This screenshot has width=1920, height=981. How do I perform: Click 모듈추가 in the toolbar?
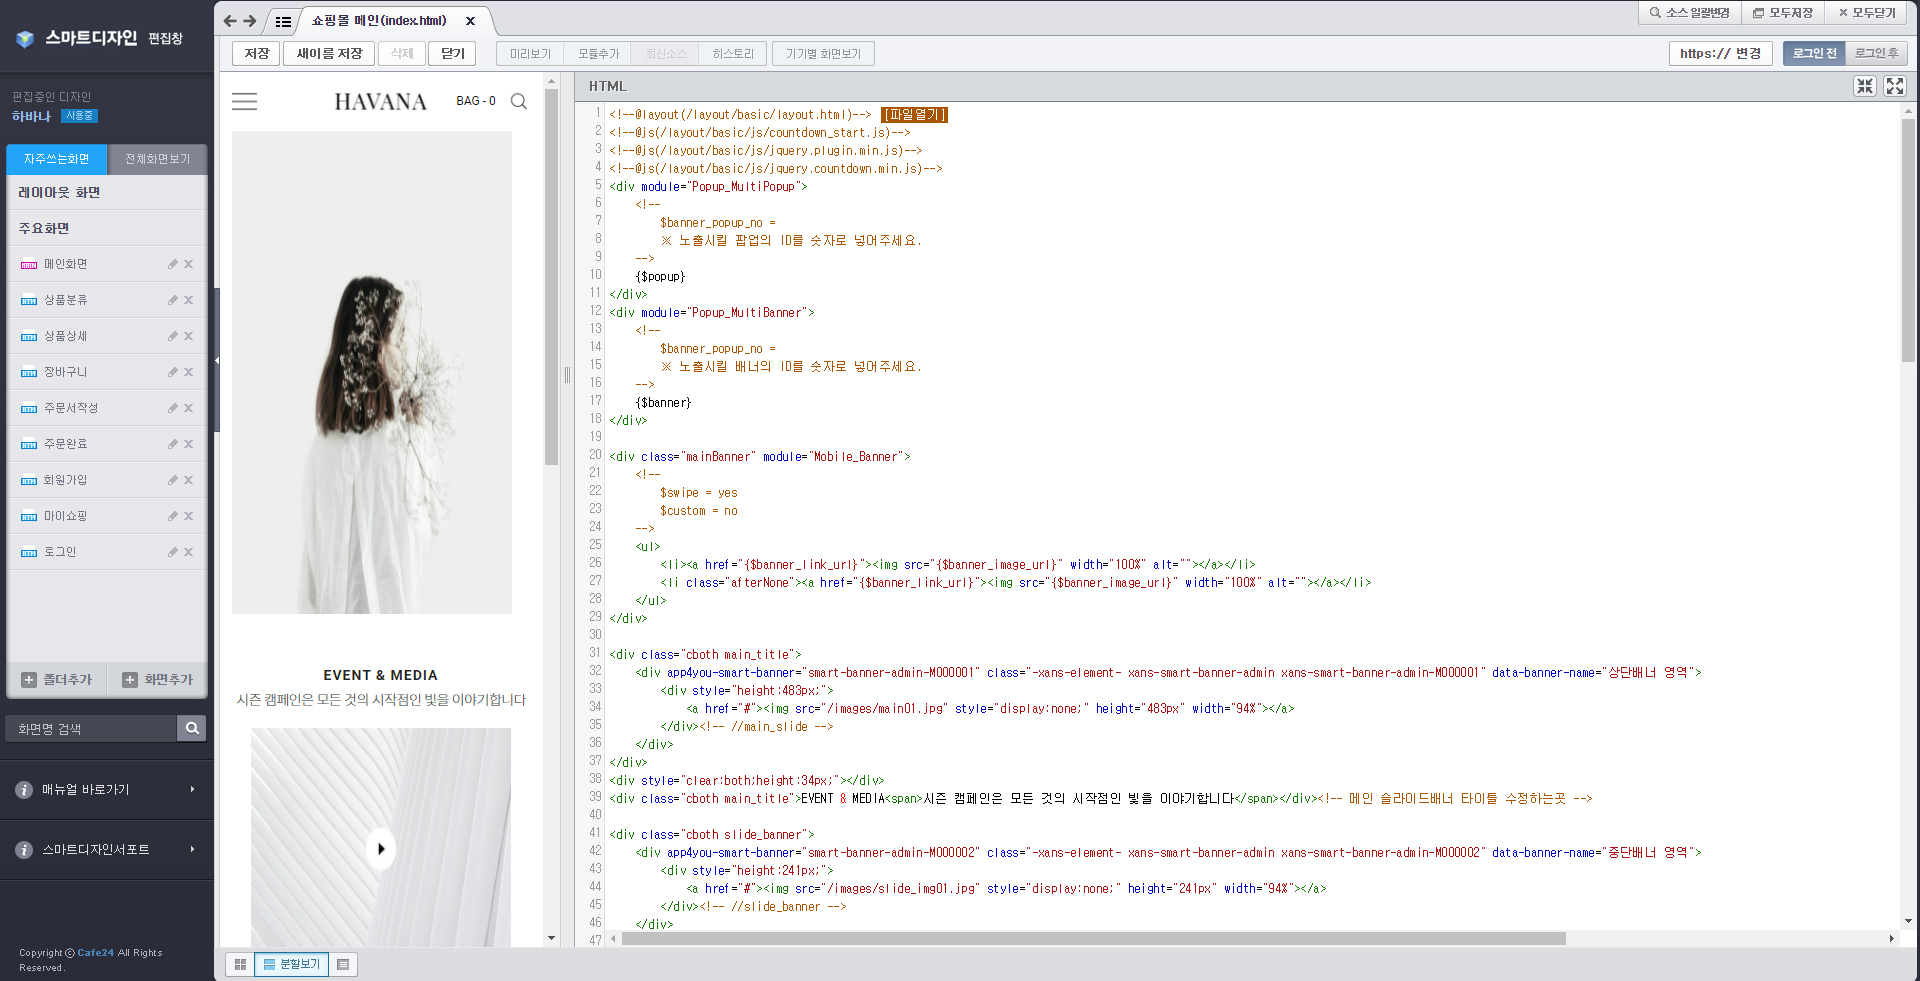598,53
